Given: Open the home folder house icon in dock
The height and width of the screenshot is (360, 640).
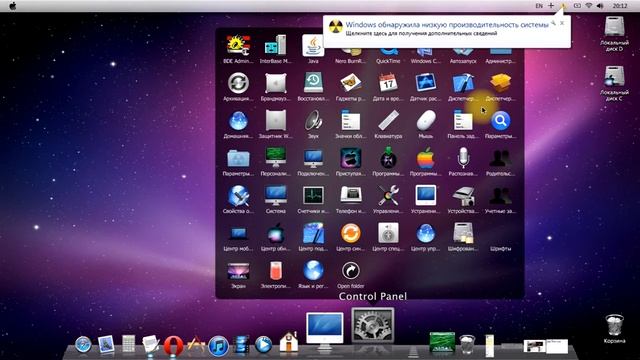Looking at the screenshot, I should pos(289,342).
